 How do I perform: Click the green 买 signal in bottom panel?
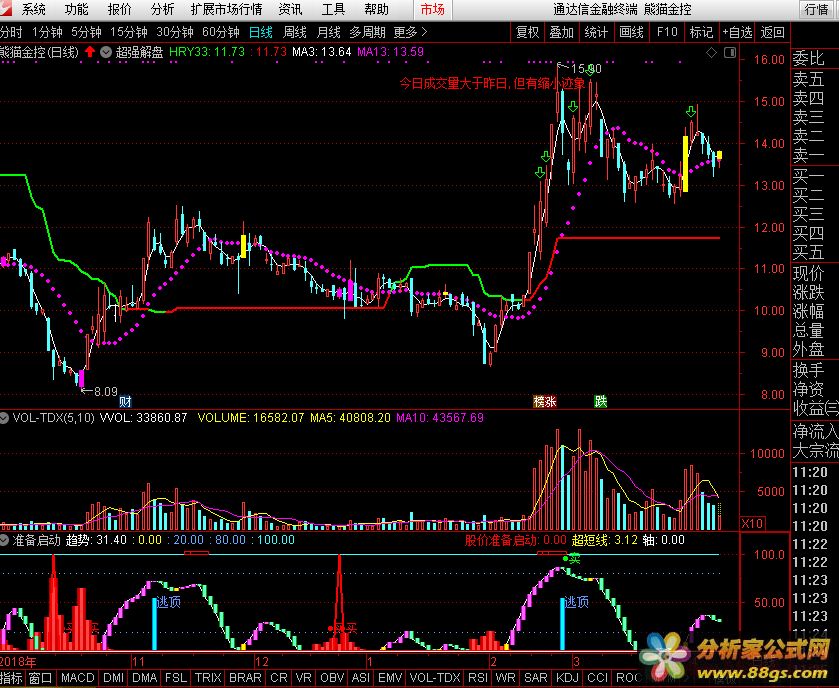point(574,559)
